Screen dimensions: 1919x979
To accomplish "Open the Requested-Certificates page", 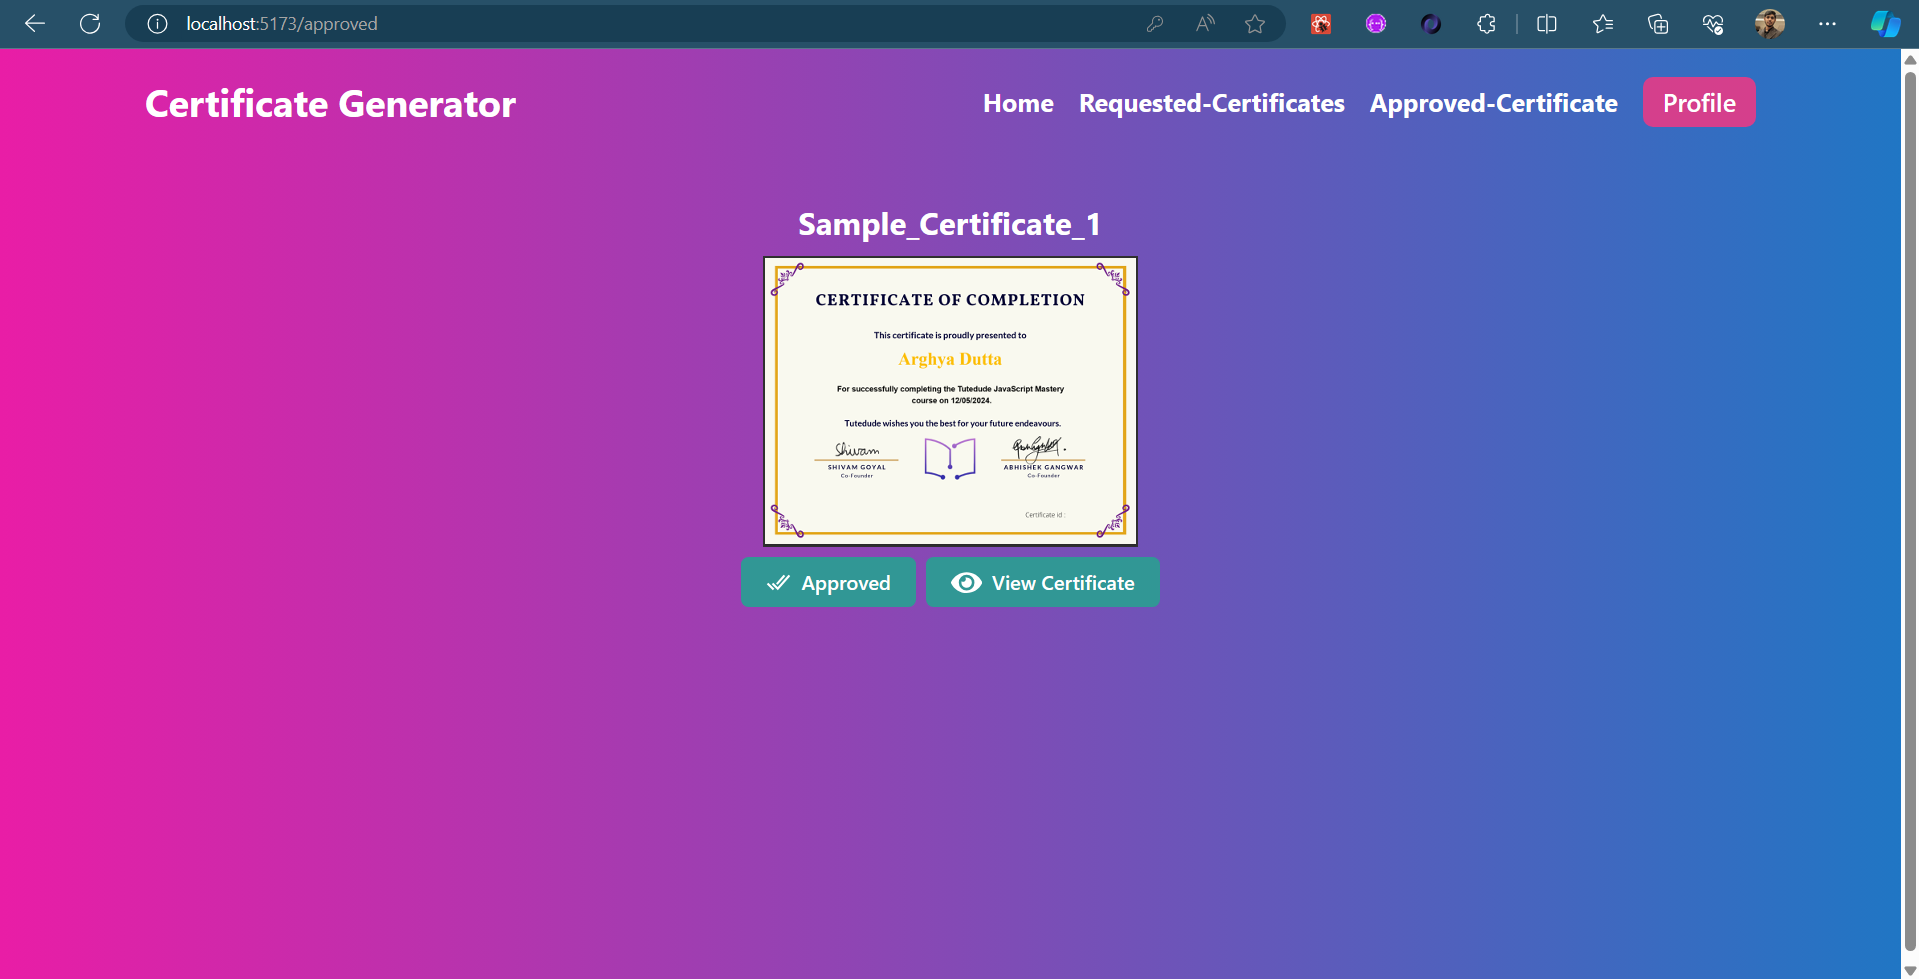I will [1211, 103].
